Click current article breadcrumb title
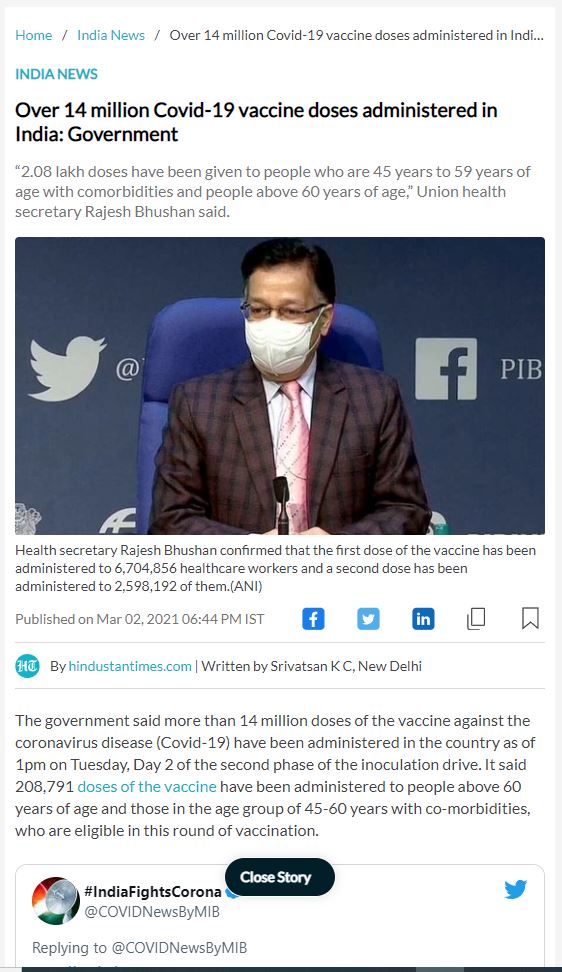 357,35
